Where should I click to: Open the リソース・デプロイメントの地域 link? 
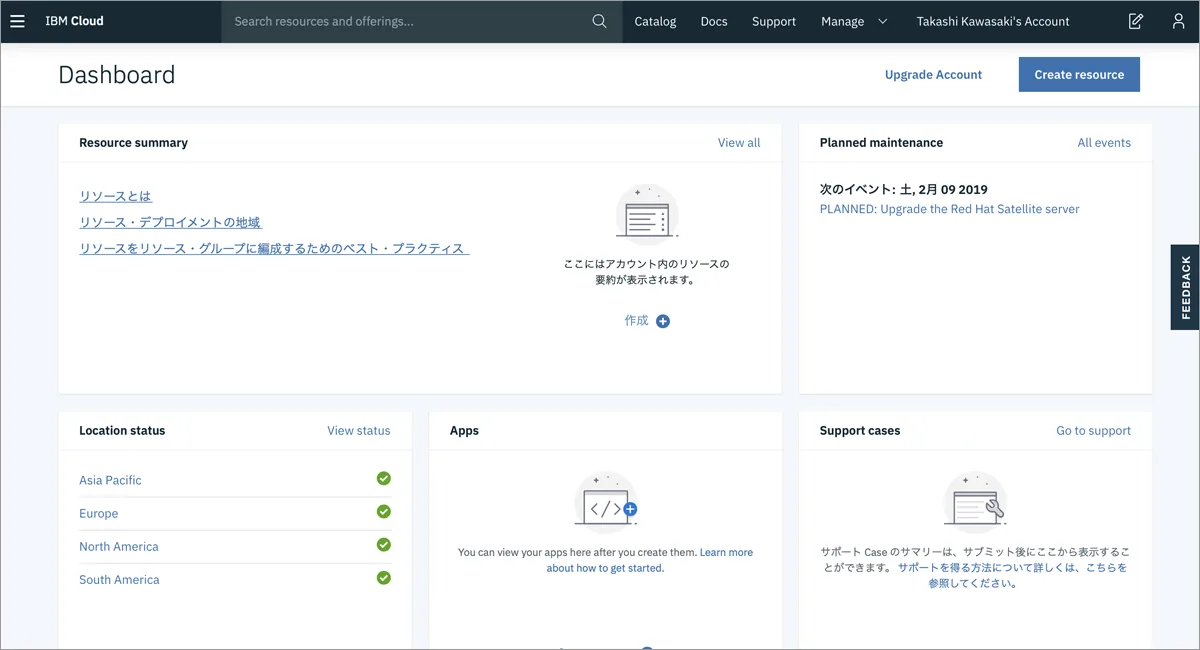pos(171,222)
